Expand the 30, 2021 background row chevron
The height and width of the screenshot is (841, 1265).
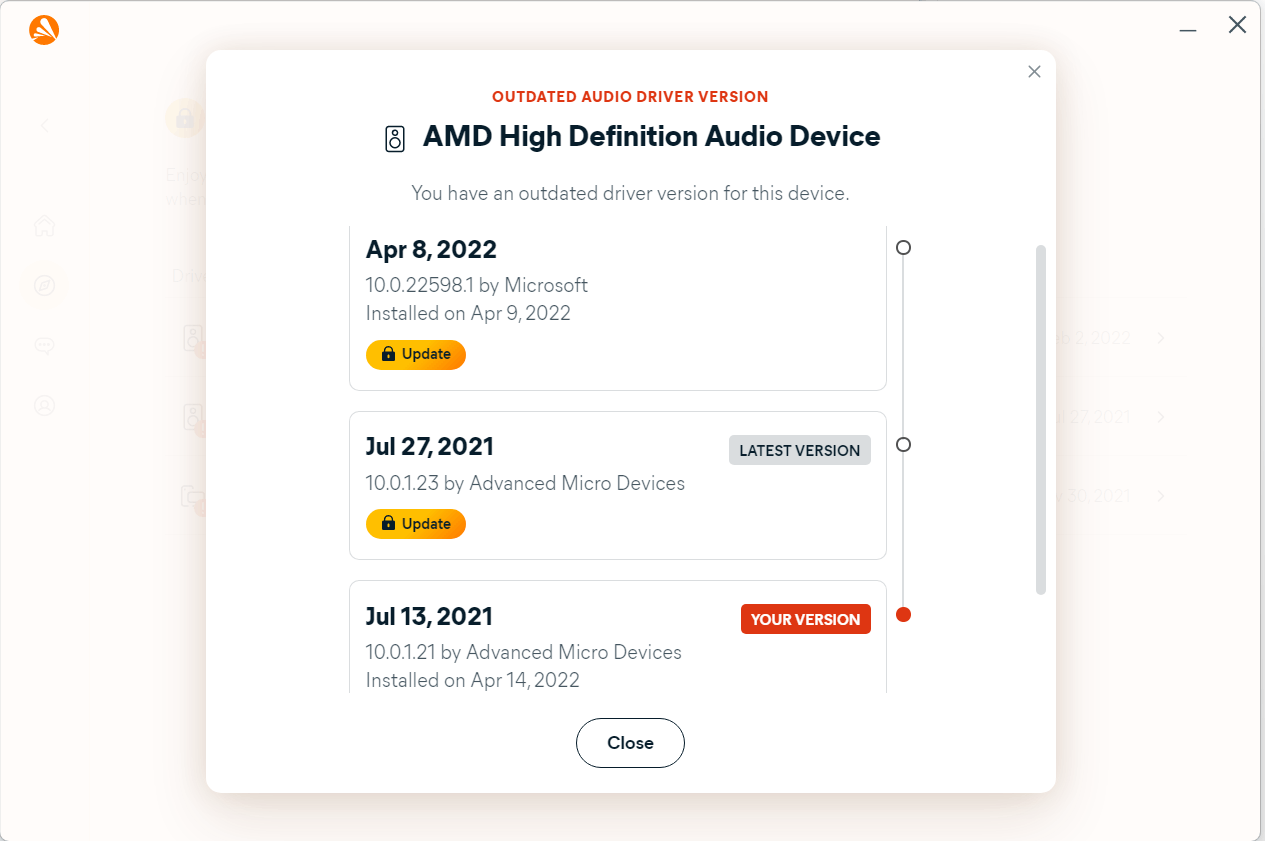click(1161, 496)
